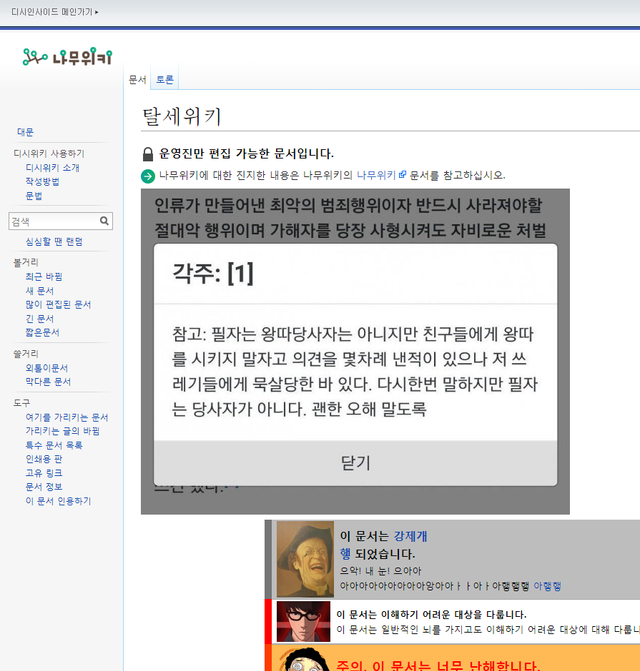The image size is (640, 671).
Task: Open 막다른 문서 link
Action: pos(48,382)
